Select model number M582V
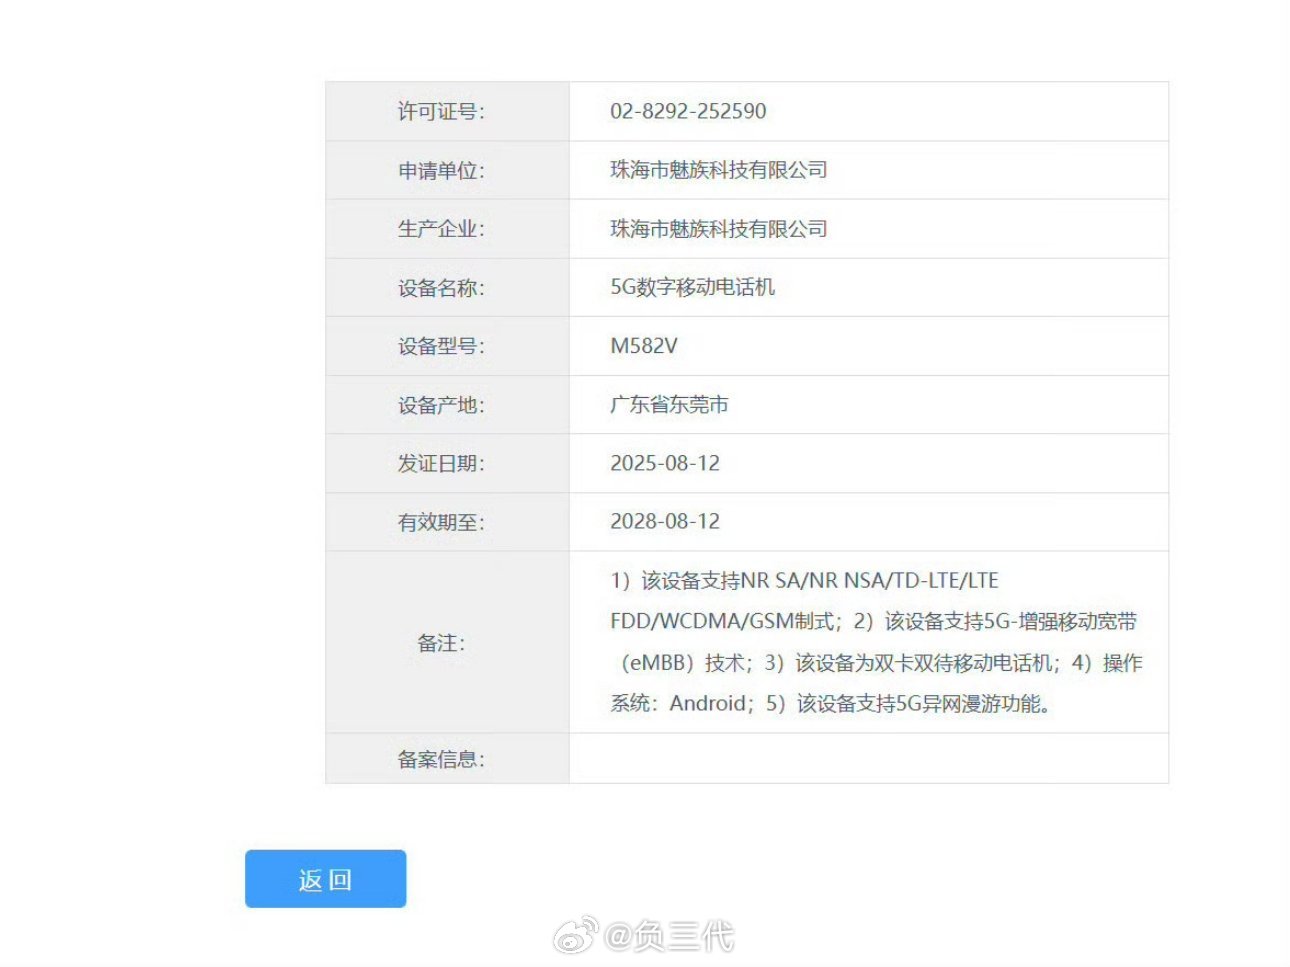 tap(644, 346)
